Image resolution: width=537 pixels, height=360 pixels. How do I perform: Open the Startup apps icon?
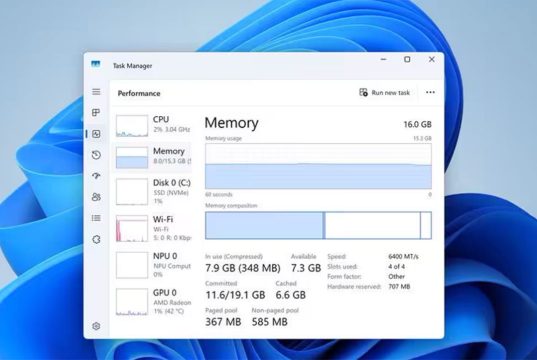coord(96,176)
